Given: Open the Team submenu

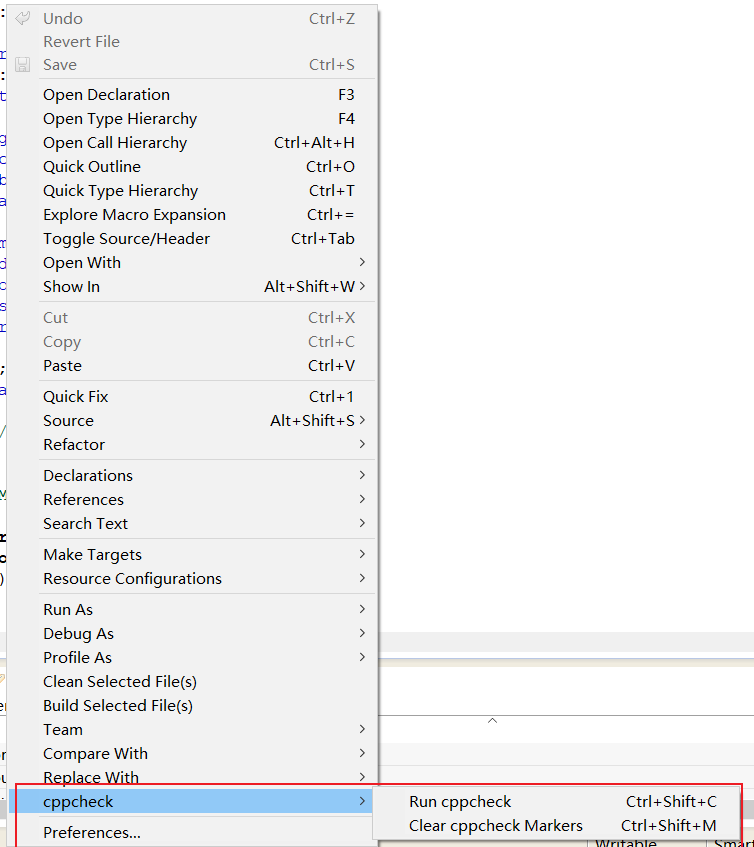Looking at the screenshot, I should pos(192,730).
